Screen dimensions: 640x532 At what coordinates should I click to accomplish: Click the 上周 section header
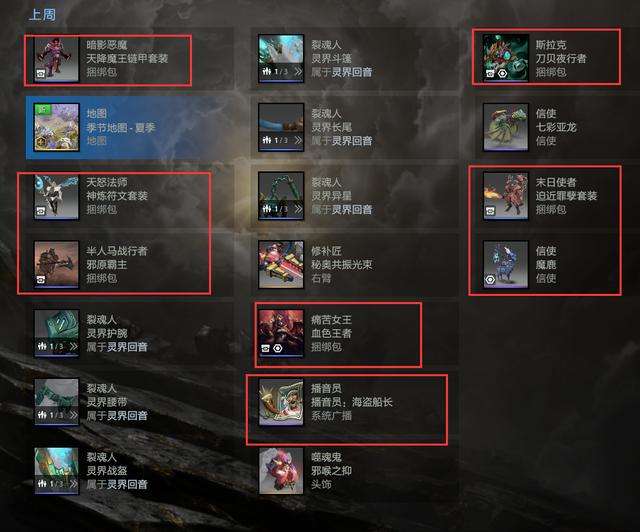click(x=42, y=15)
